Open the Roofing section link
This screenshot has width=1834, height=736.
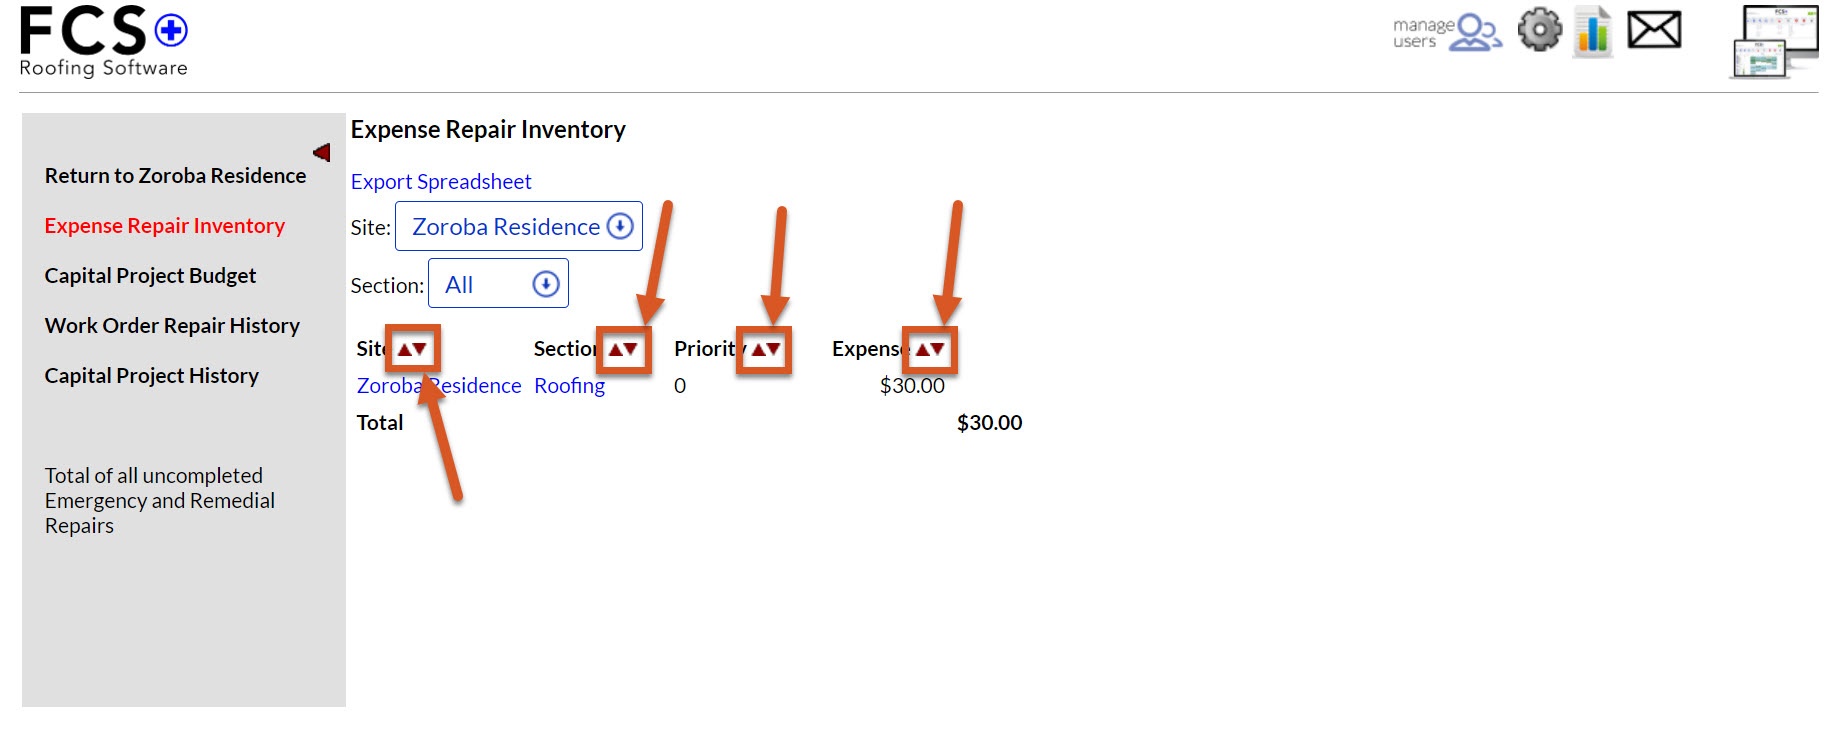click(x=569, y=385)
